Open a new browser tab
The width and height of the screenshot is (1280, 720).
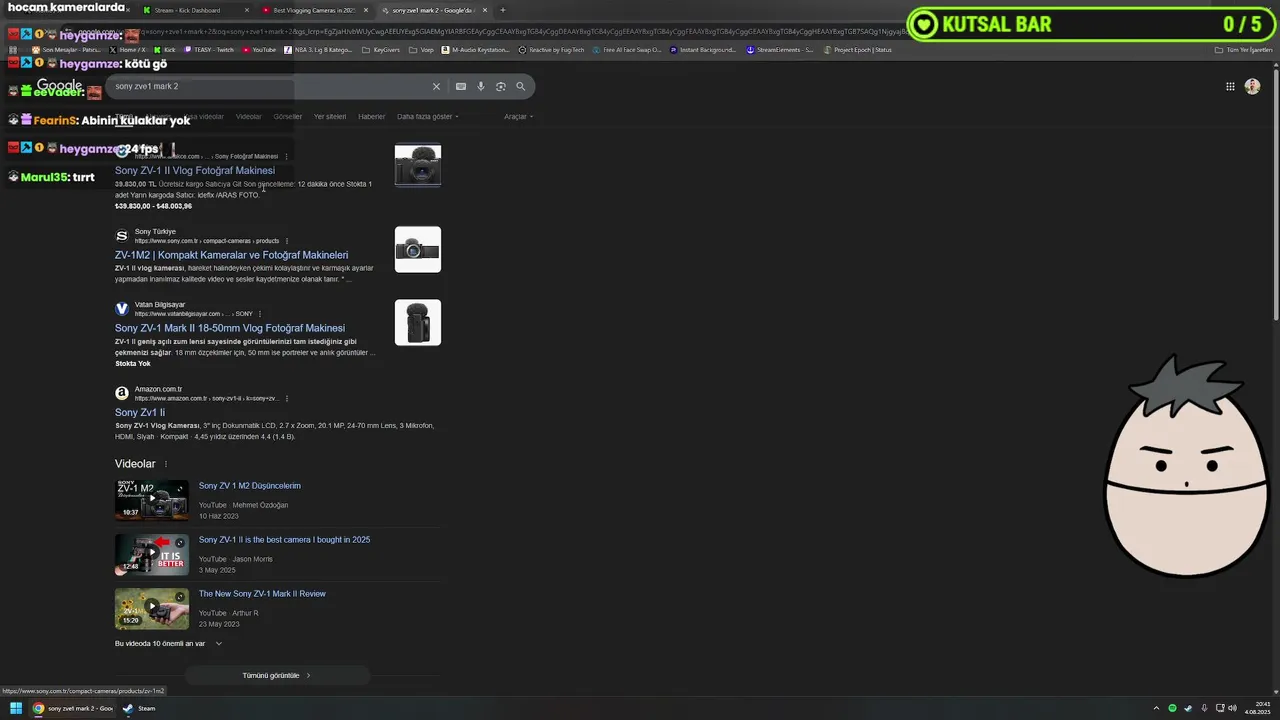(x=502, y=10)
